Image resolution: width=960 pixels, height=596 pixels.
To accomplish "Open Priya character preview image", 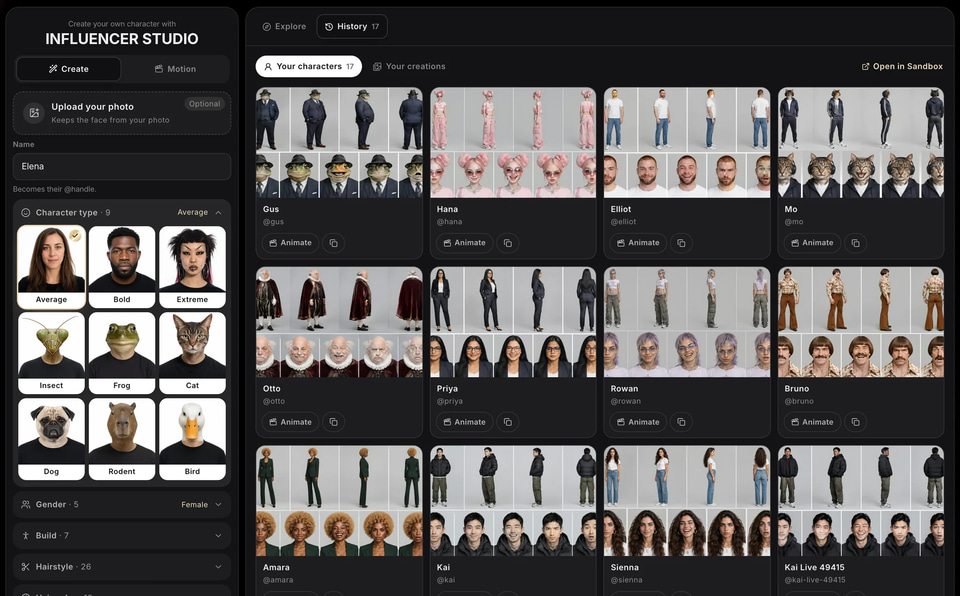I will click(513, 322).
